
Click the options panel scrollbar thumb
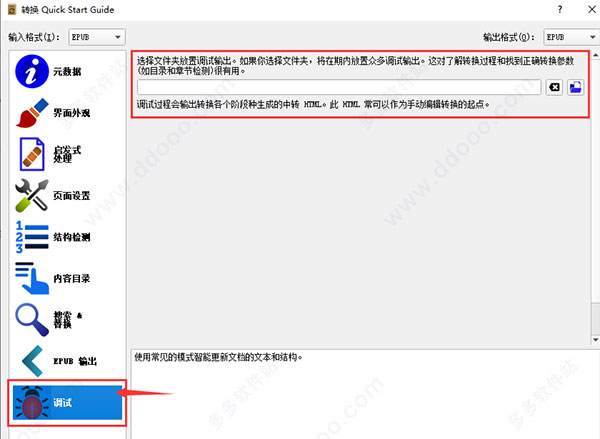[x=595, y=318]
